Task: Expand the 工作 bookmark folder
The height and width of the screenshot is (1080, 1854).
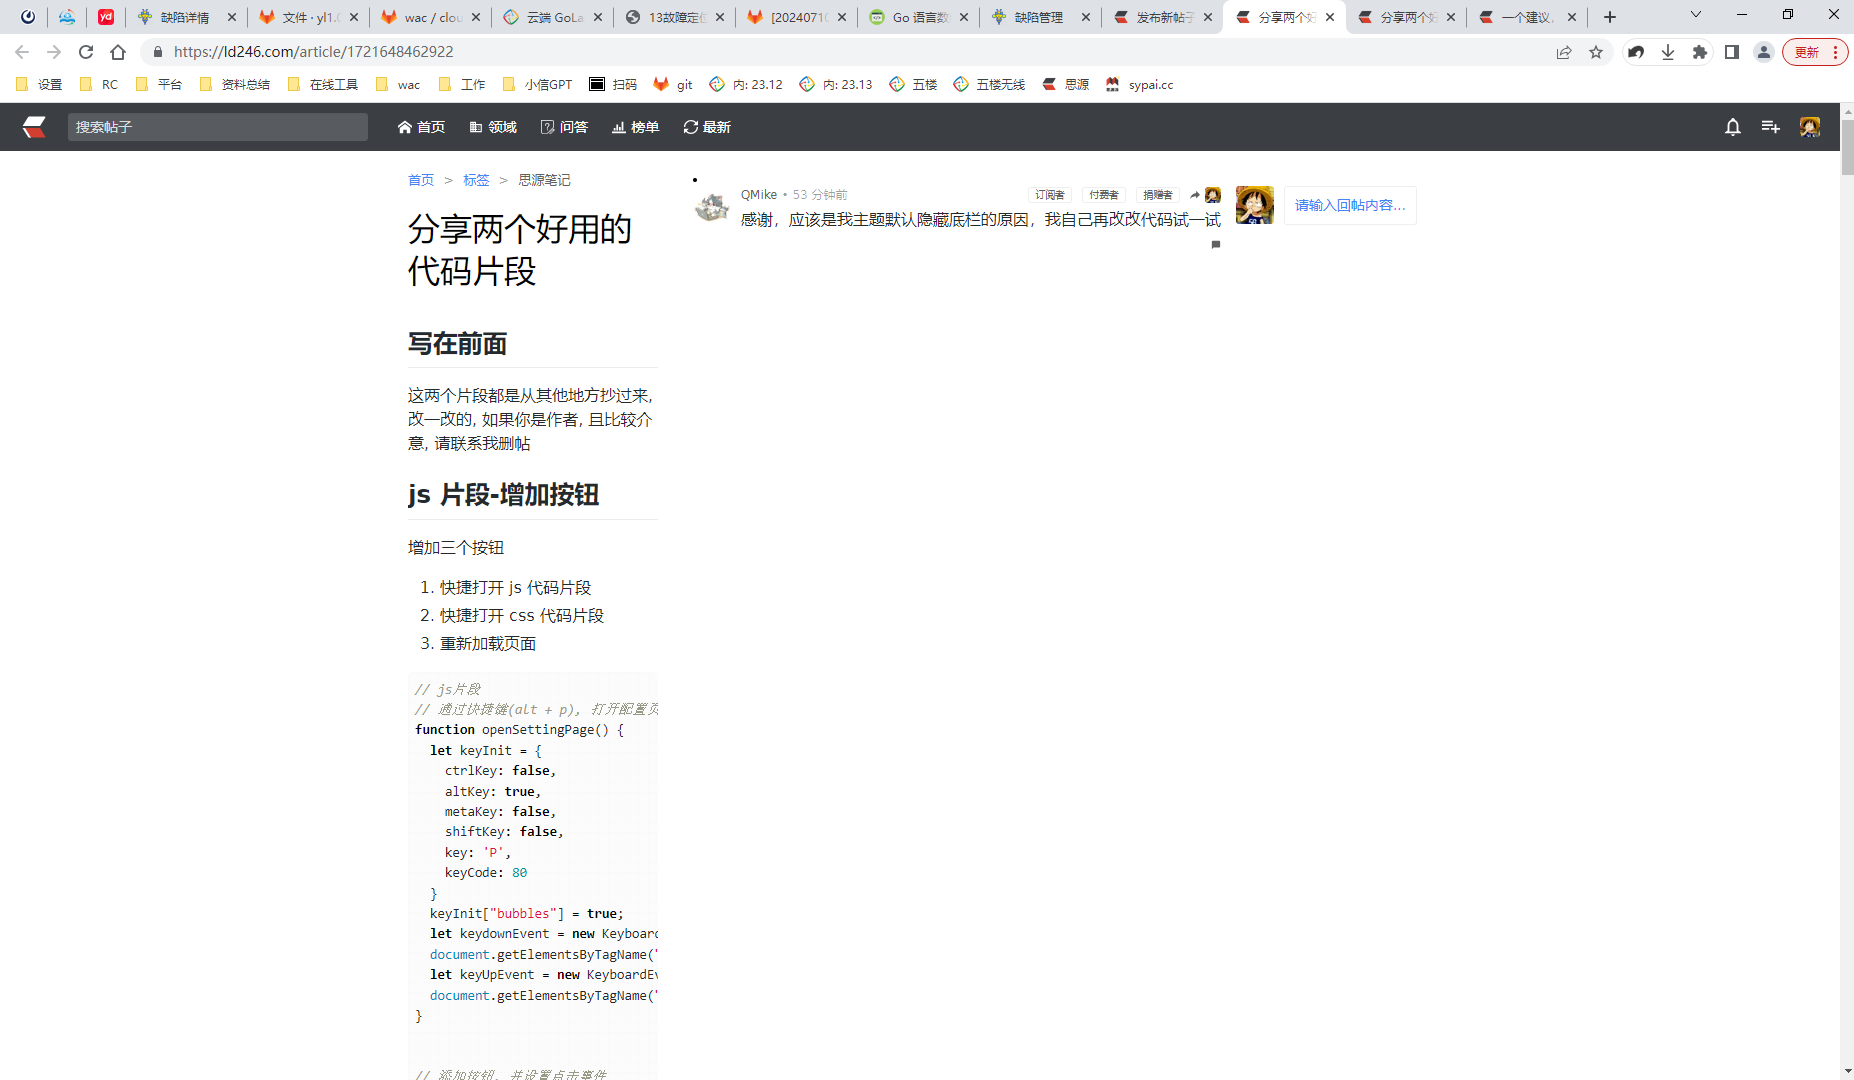Action: (462, 85)
